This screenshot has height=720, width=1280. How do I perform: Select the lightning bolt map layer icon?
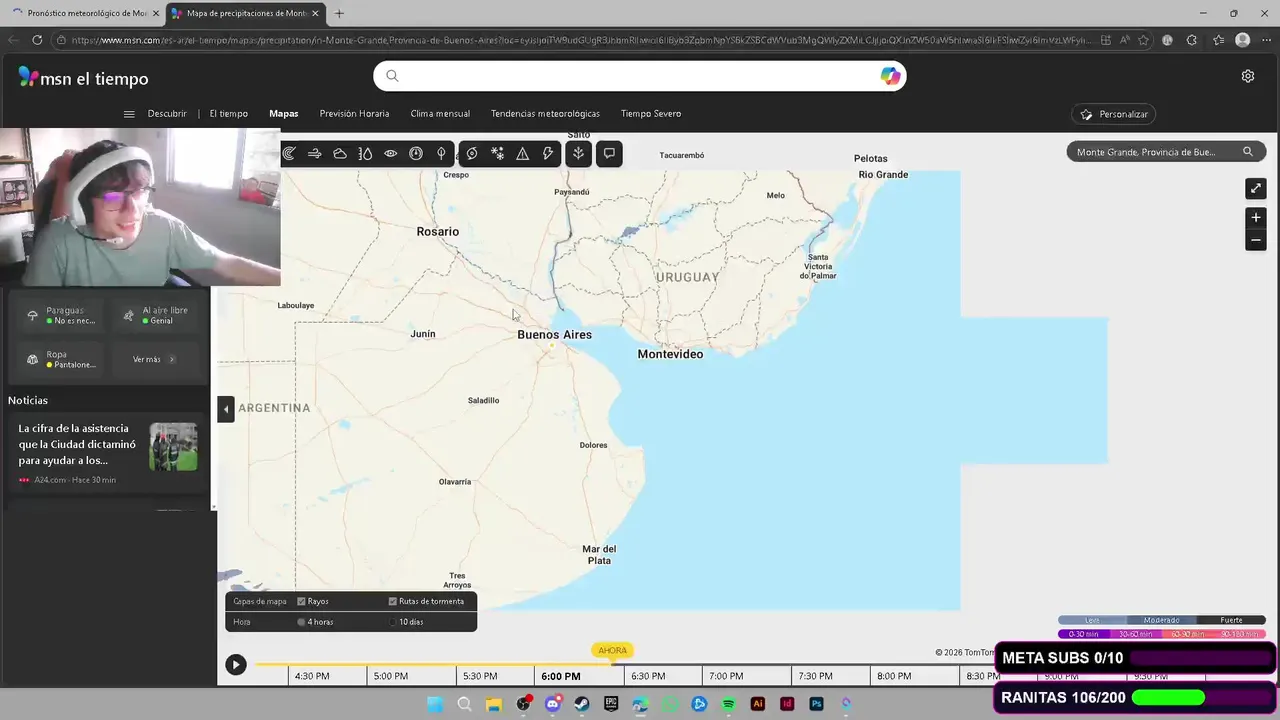[x=548, y=154]
